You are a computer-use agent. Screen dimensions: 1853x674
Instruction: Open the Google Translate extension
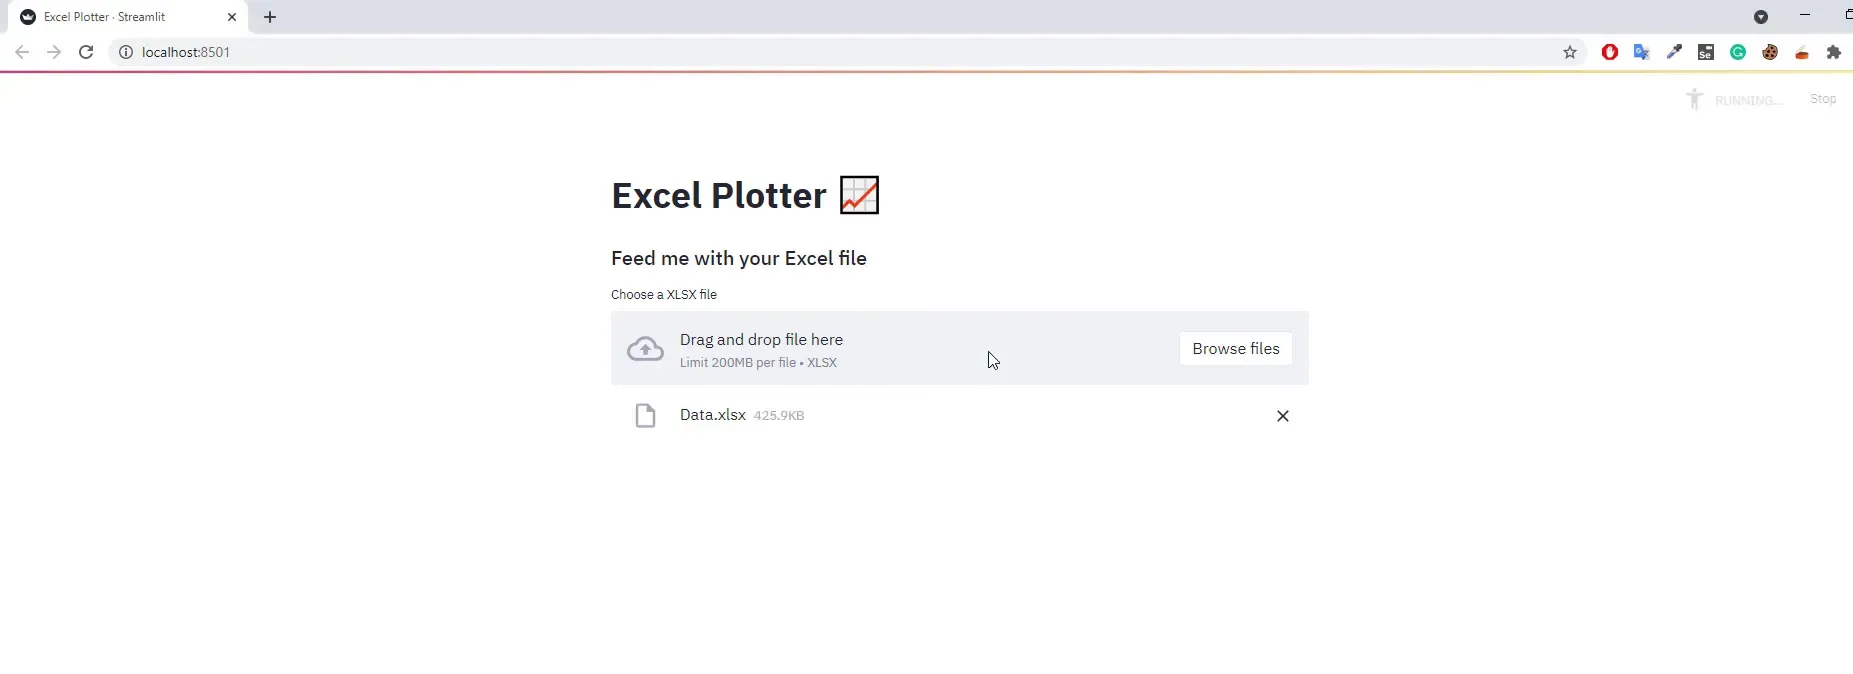pos(1642,52)
